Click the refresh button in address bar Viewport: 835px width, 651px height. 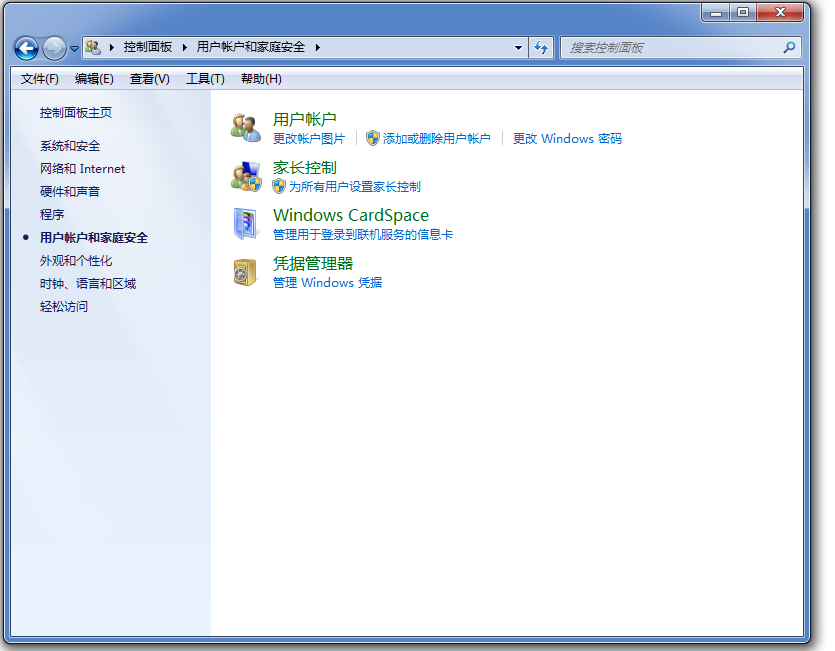(541, 47)
